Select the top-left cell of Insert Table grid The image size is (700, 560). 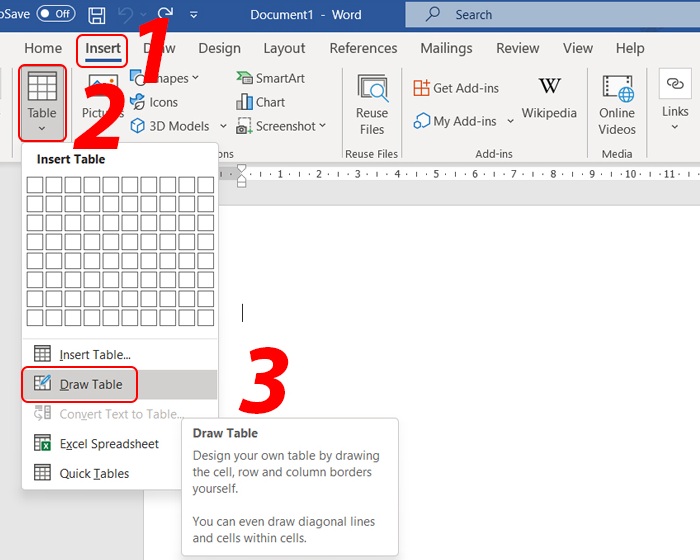[x=35, y=184]
